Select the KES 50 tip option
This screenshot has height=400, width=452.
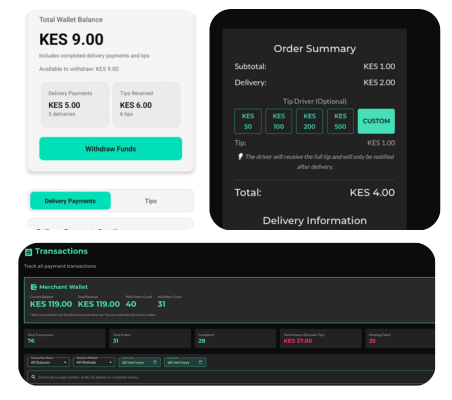(x=248, y=121)
